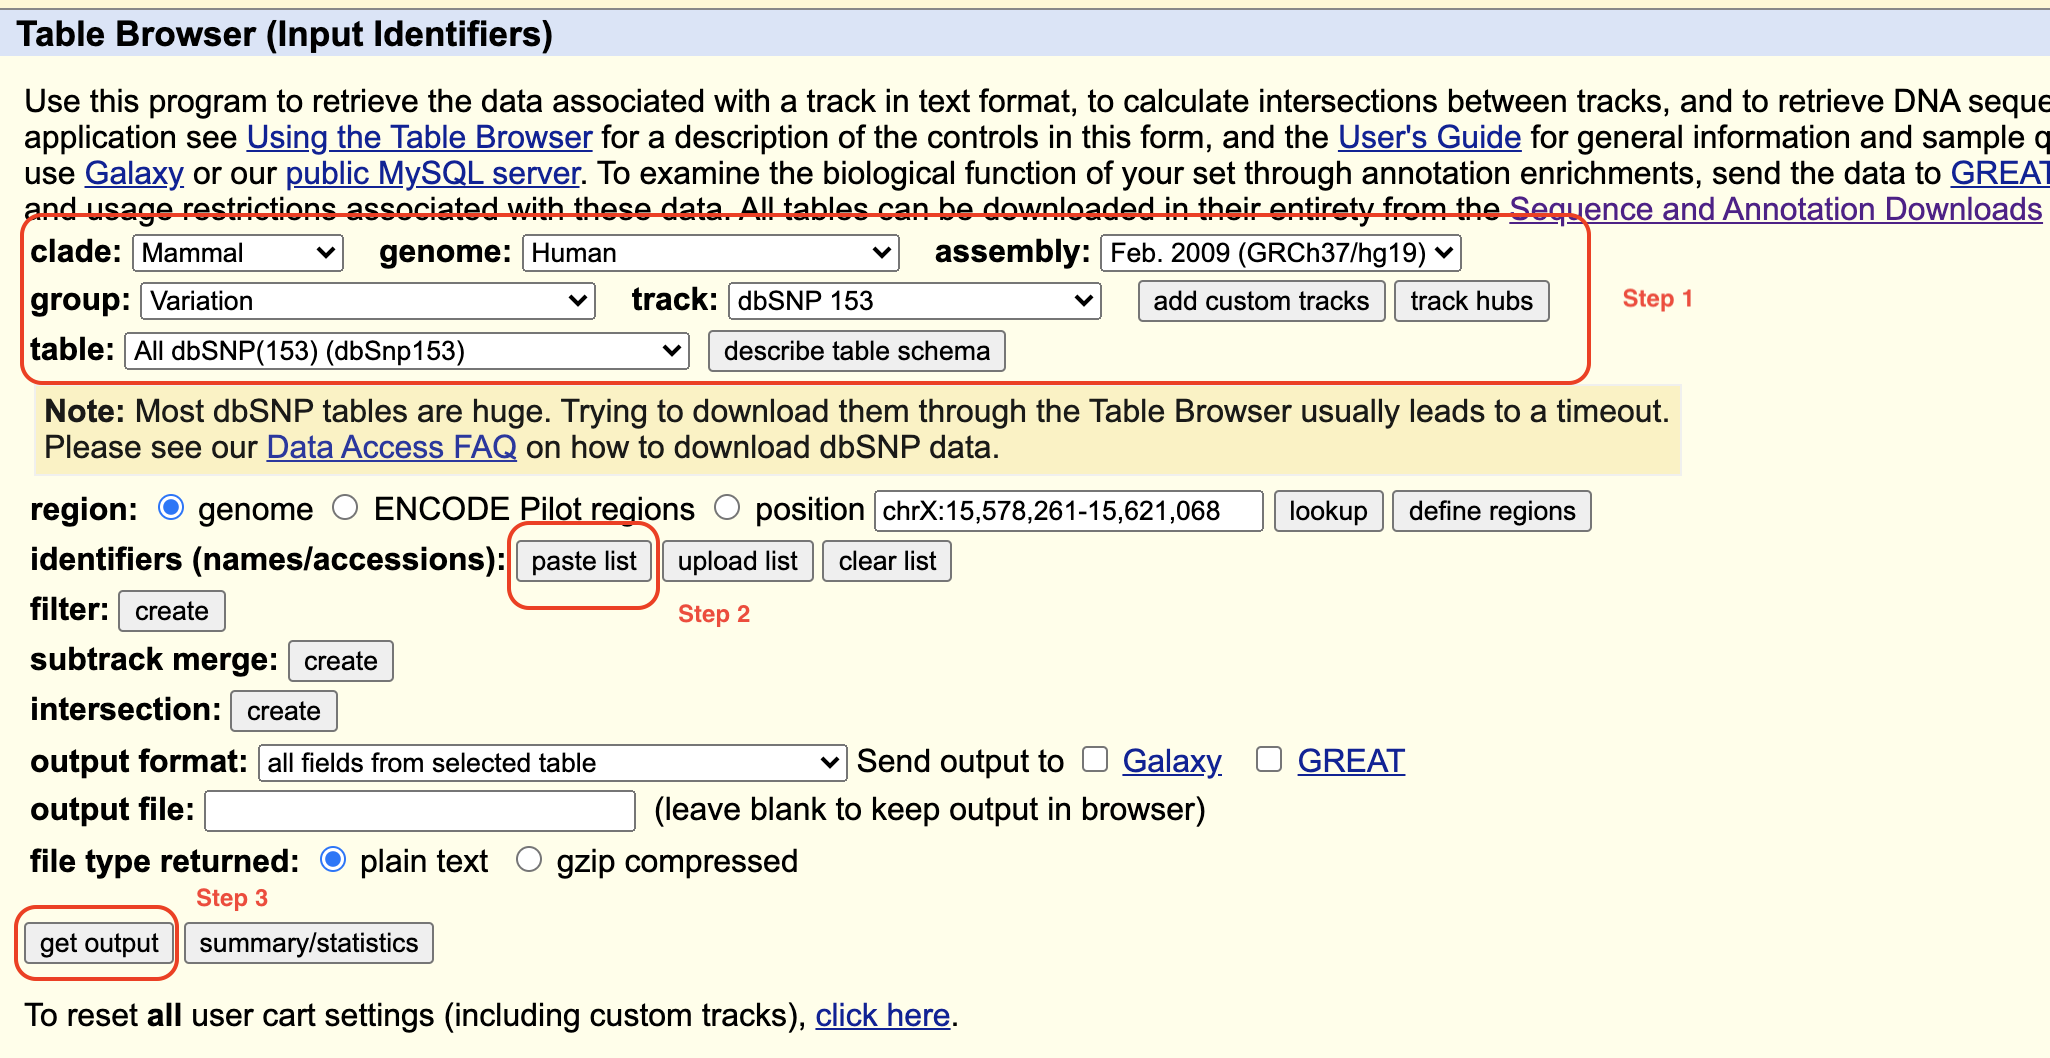Click the output file name field
The width and height of the screenshot is (2050, 1058).
pos(419,810)
